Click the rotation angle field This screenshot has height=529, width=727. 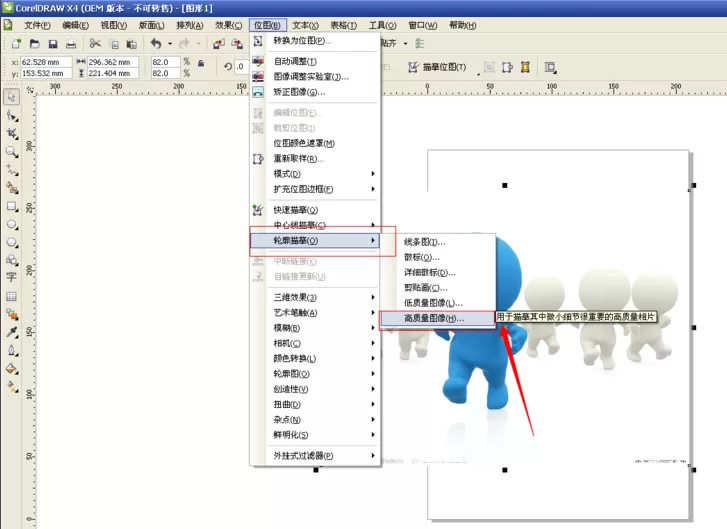coord(241,67)
